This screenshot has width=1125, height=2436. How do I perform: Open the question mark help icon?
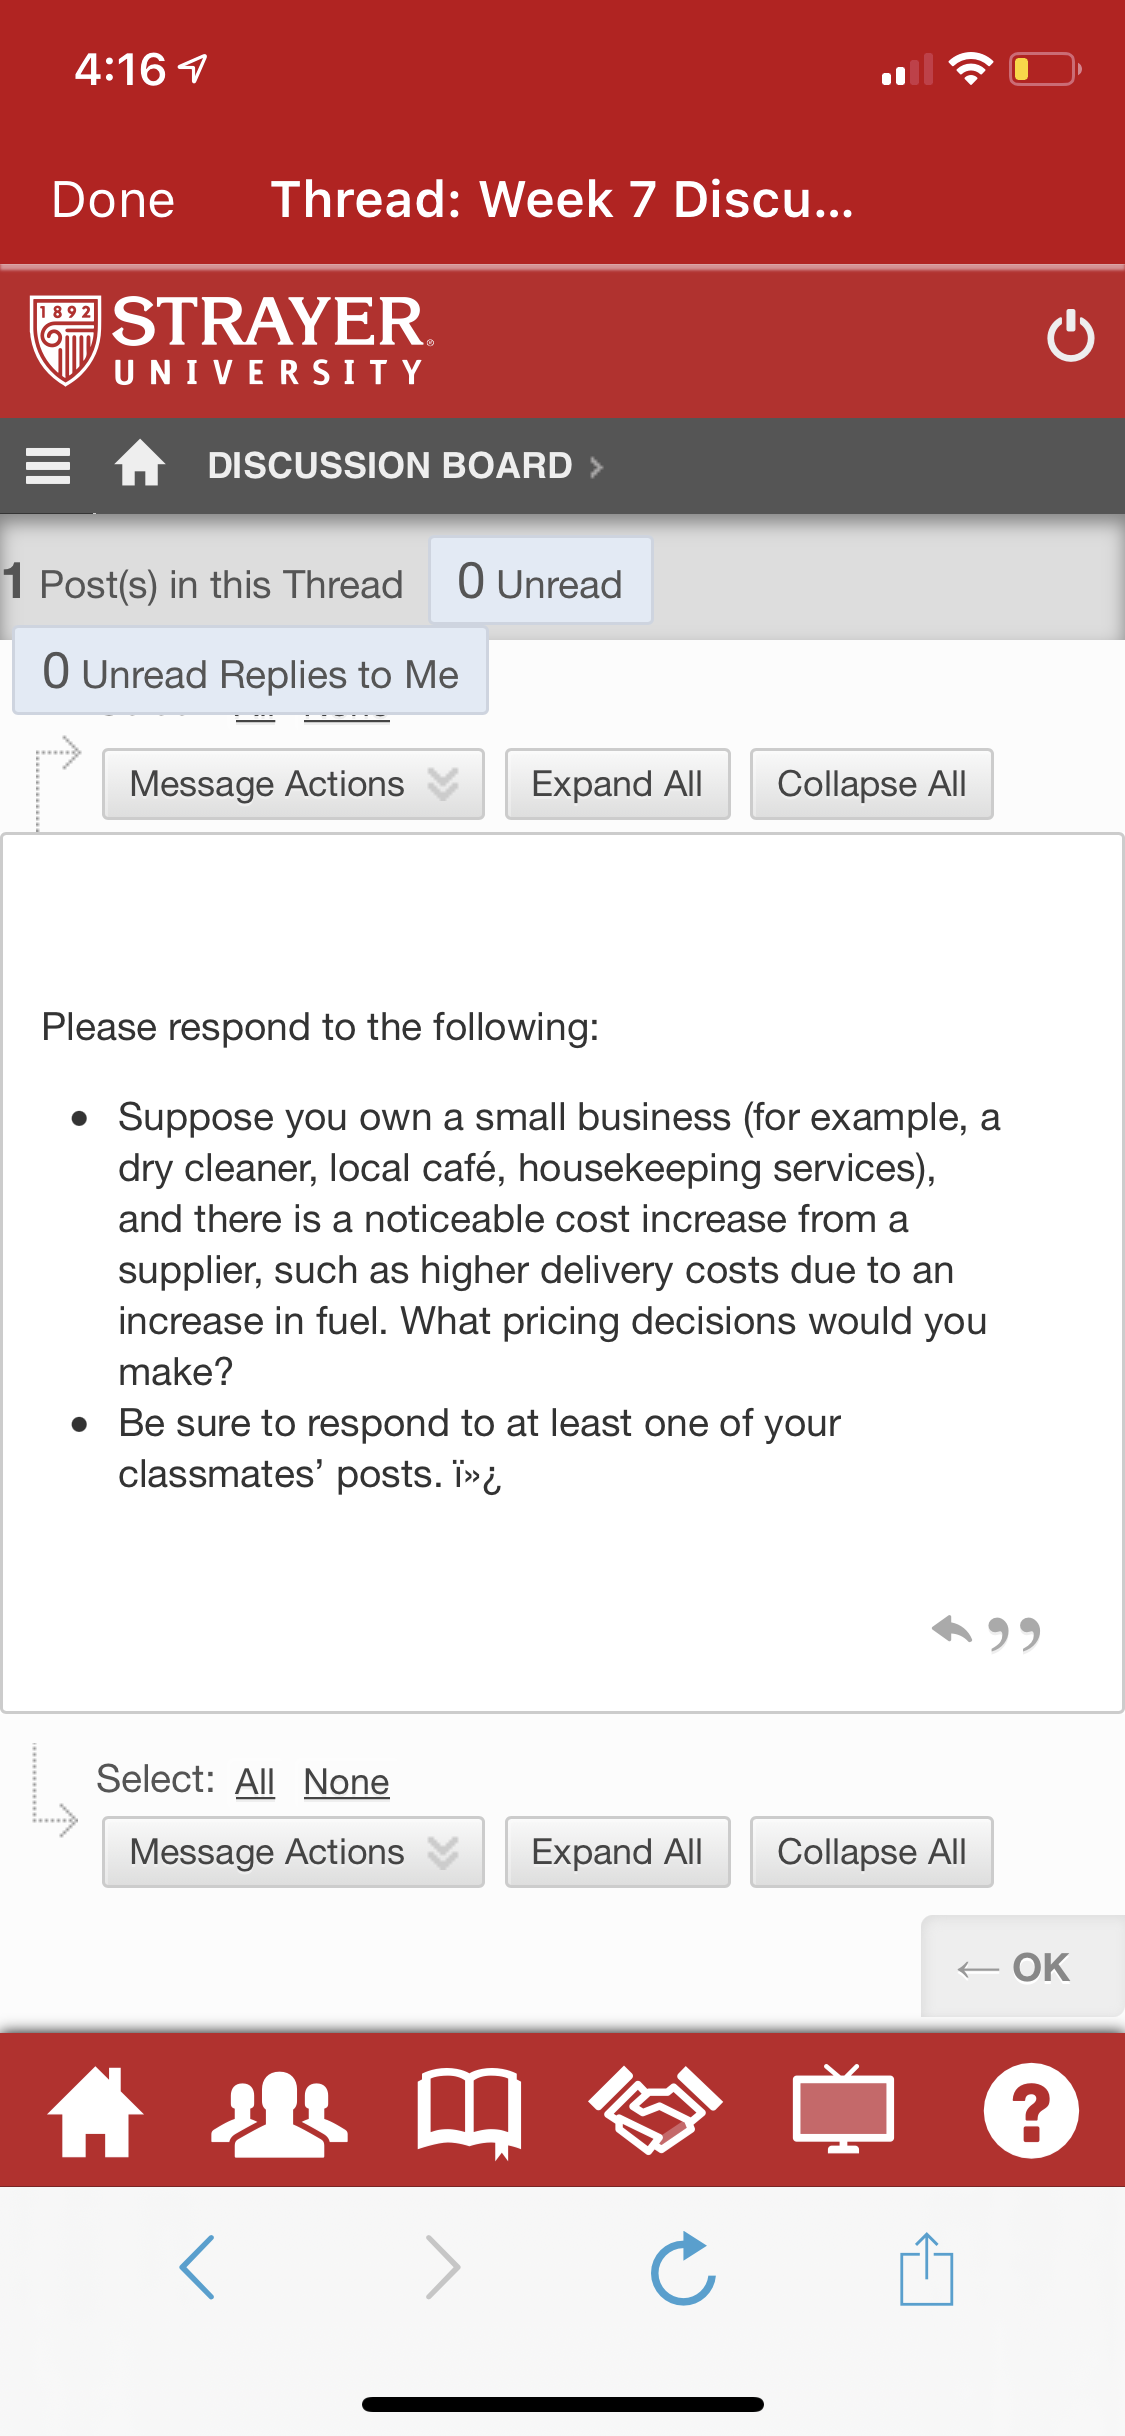click(x=1031, y=2111)
